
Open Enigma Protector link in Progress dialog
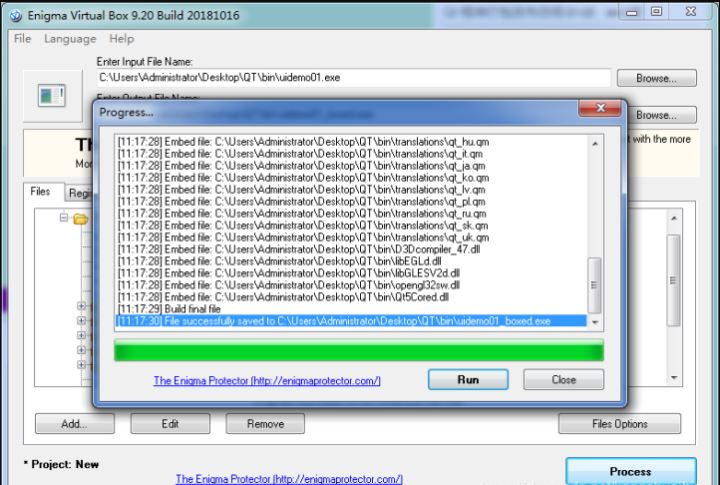point(267,381)
